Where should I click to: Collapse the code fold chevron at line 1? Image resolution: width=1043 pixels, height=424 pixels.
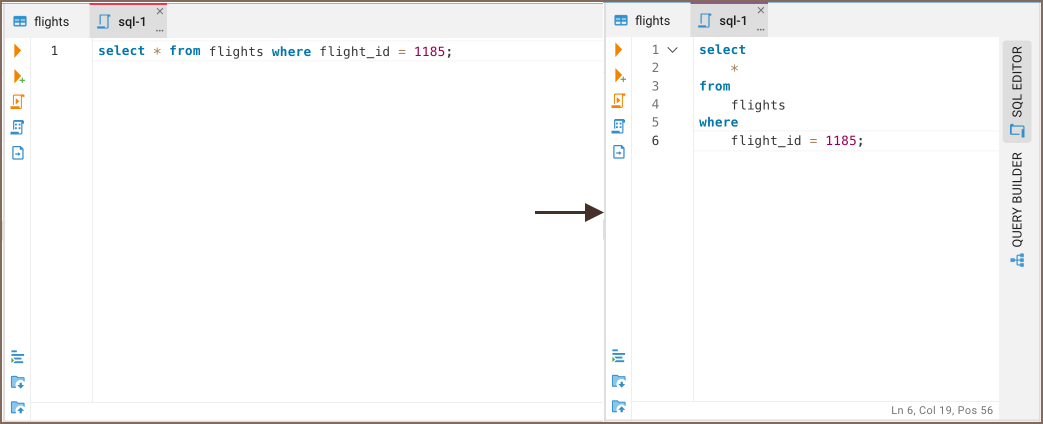pos(672,50)
